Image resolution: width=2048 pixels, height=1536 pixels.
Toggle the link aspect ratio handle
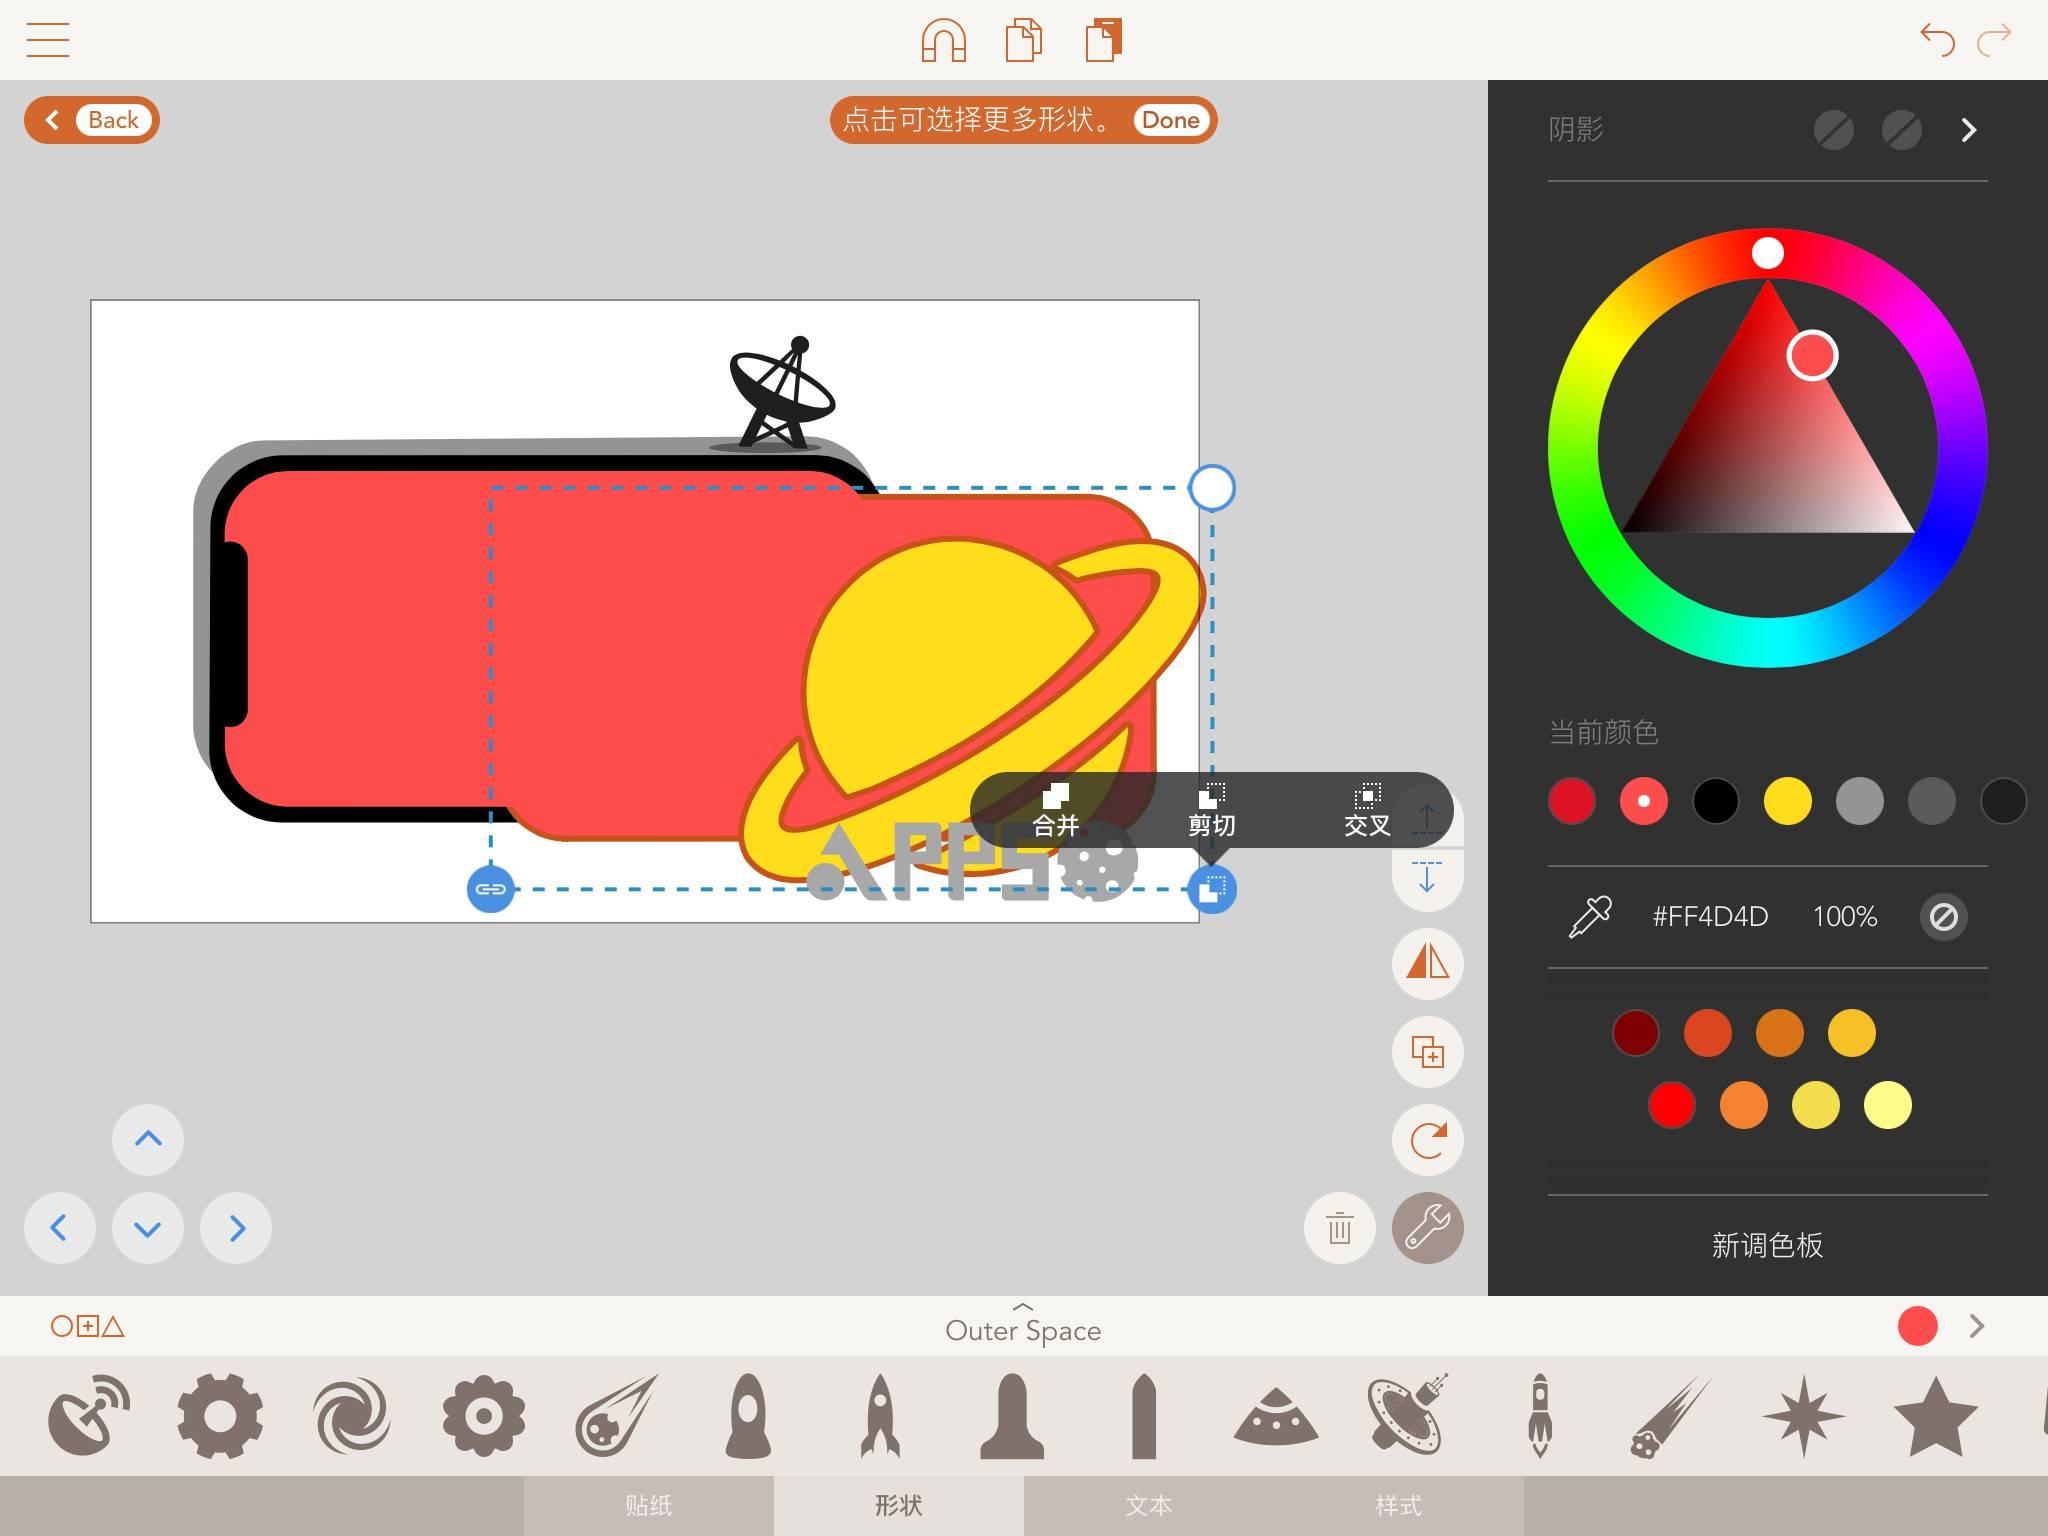pos(490,889)
